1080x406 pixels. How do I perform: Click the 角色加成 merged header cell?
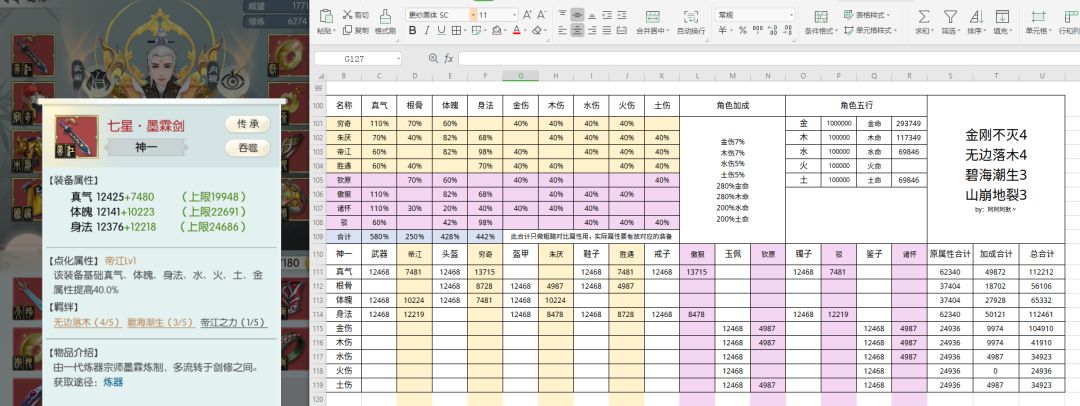[732, 105]
